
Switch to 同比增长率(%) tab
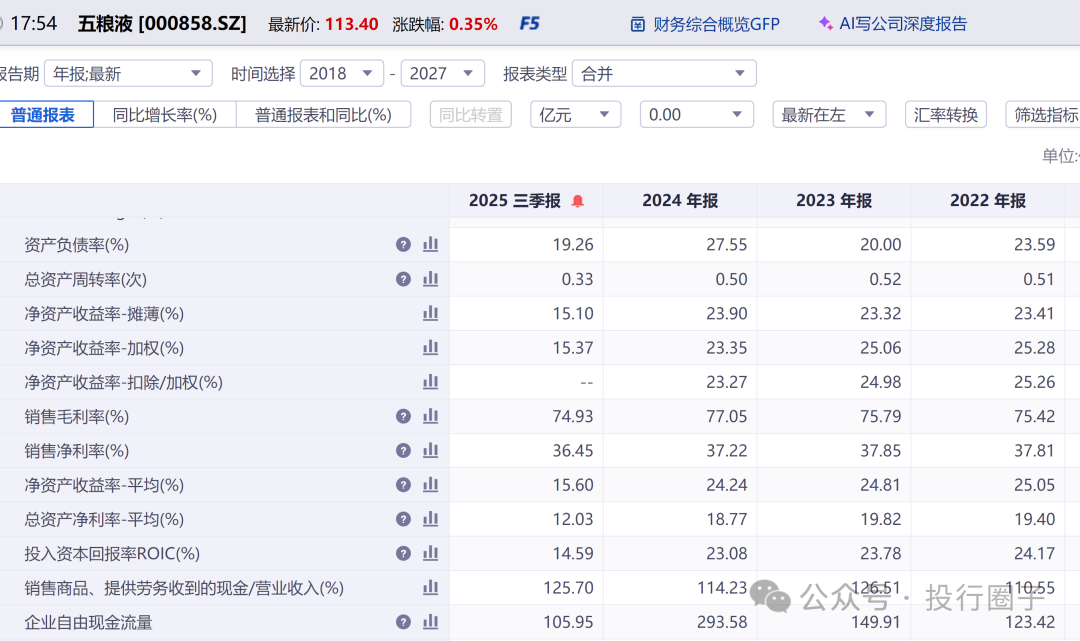(x=164, y=115)
